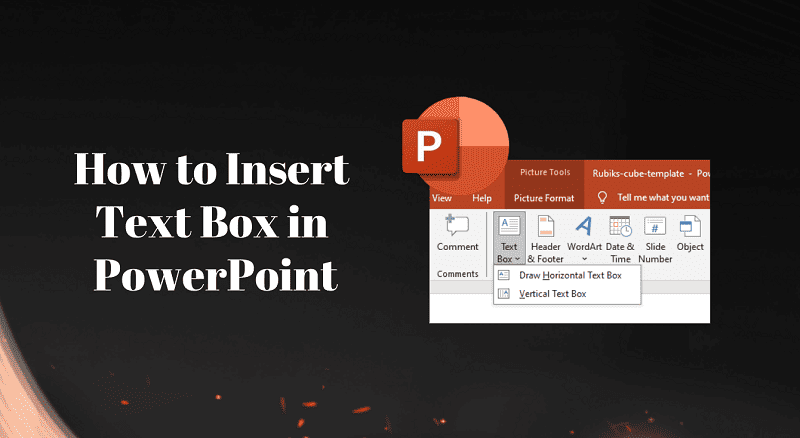Open the Text Box dropdown button
Screen dimensions: 800x438
[x=509, y=238]
